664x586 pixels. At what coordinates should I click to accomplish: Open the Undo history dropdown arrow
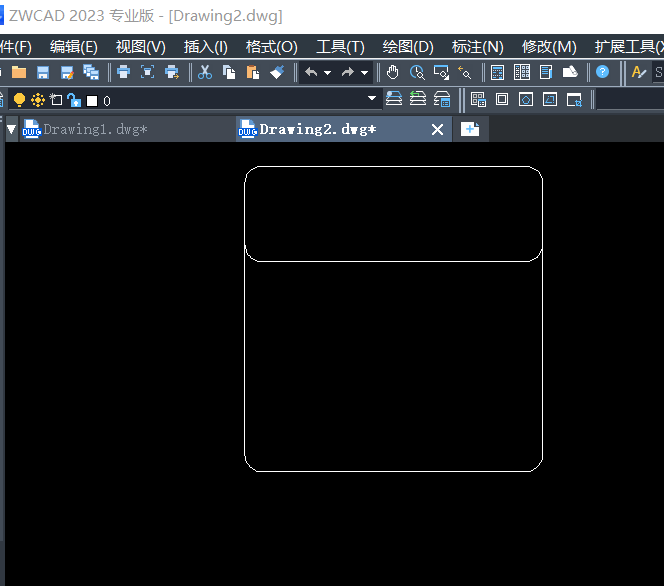click(x=327, y=73)
